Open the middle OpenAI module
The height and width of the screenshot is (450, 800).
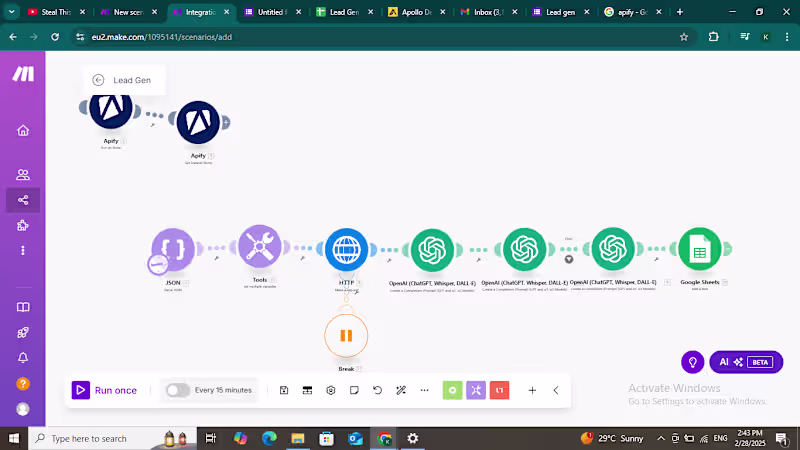[x=524, y=249]
